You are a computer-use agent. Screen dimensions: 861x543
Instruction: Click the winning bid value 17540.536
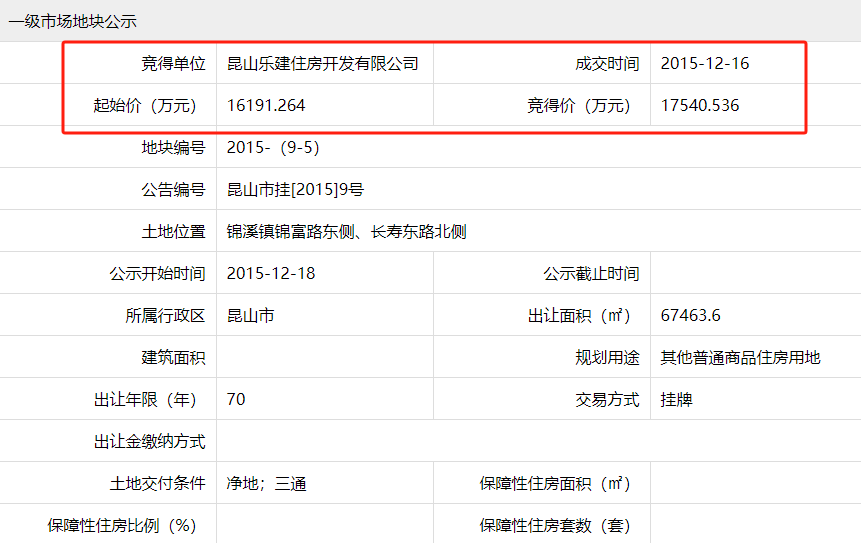pos(700,105)
